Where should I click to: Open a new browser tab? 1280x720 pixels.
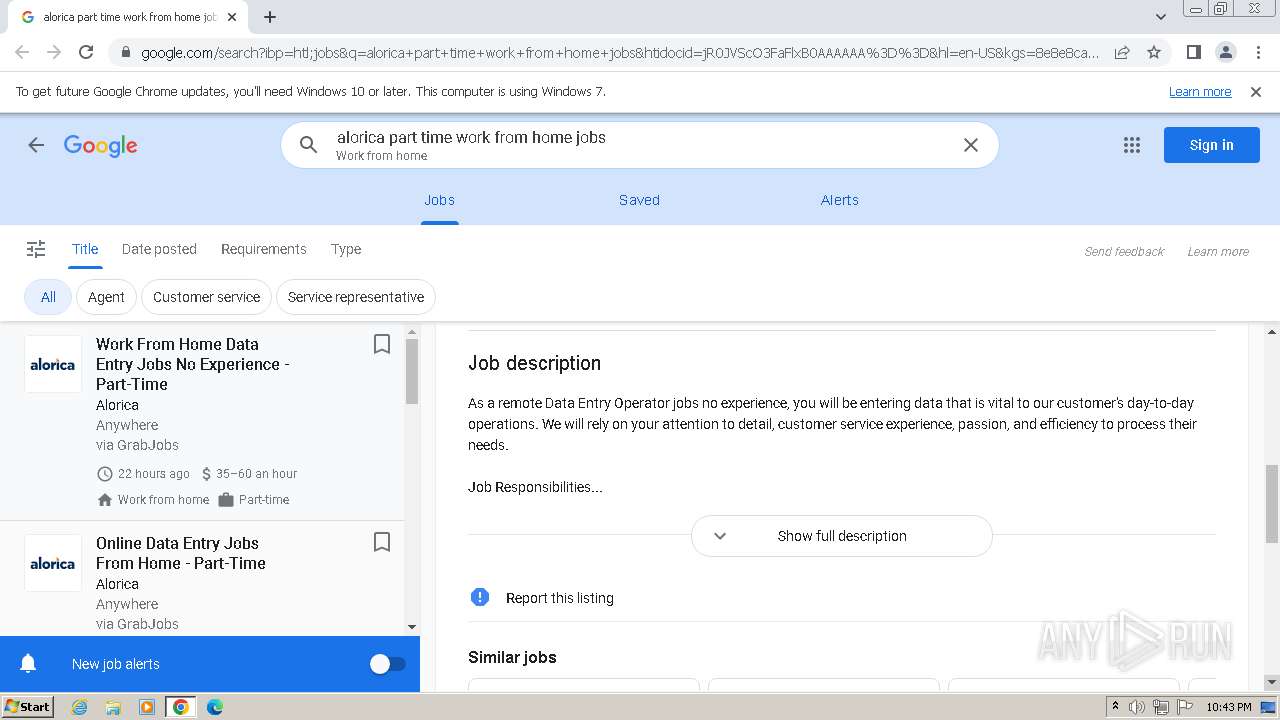click(x=270, y=17)
